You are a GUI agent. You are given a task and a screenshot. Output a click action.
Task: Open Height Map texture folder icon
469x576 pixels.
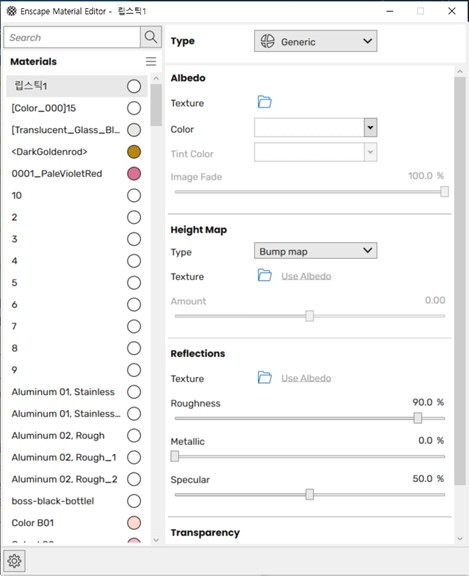pyautogui.click(x=264, y=275)
